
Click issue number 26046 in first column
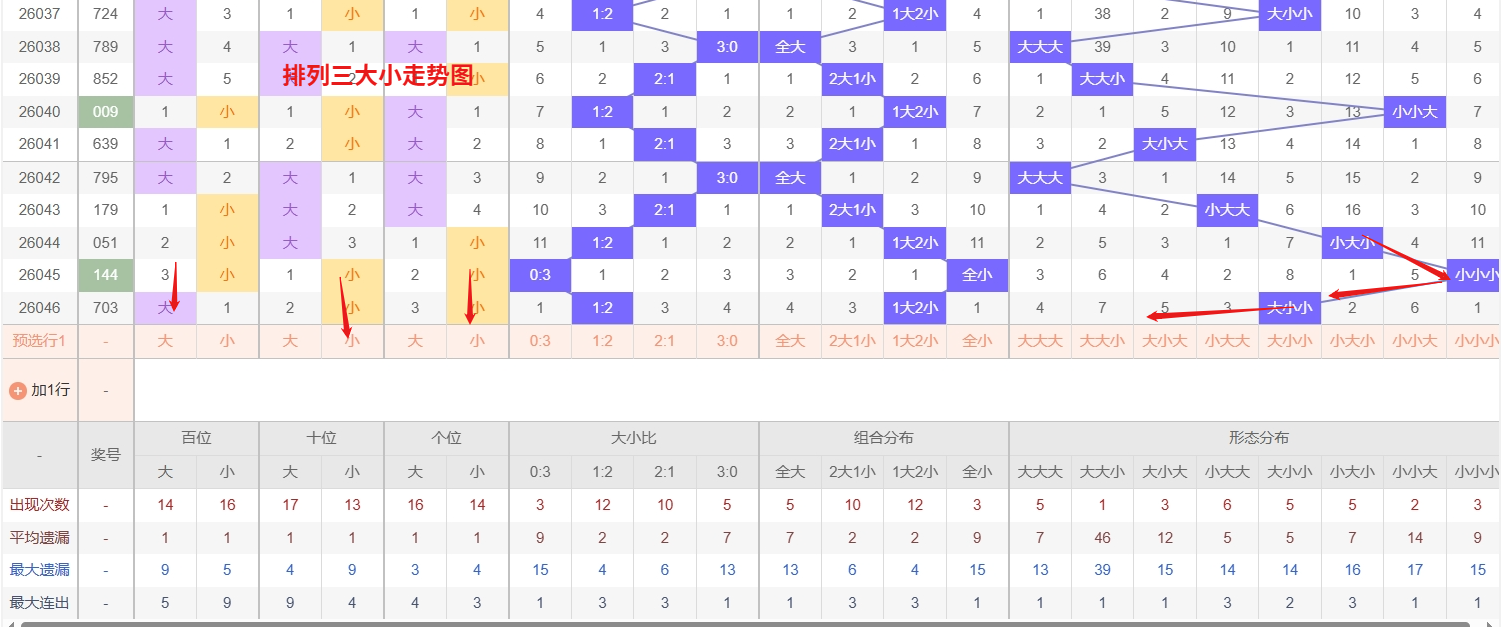37,308
